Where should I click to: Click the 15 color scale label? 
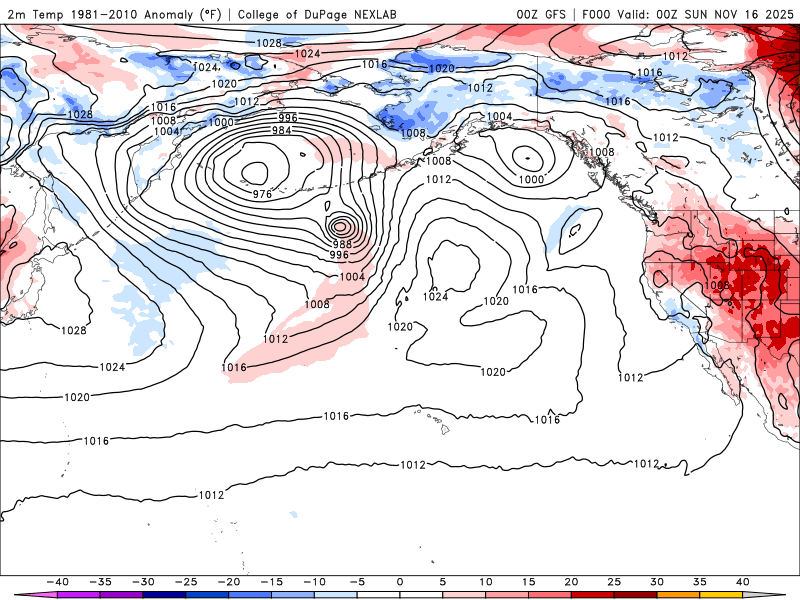pos(529,582)
